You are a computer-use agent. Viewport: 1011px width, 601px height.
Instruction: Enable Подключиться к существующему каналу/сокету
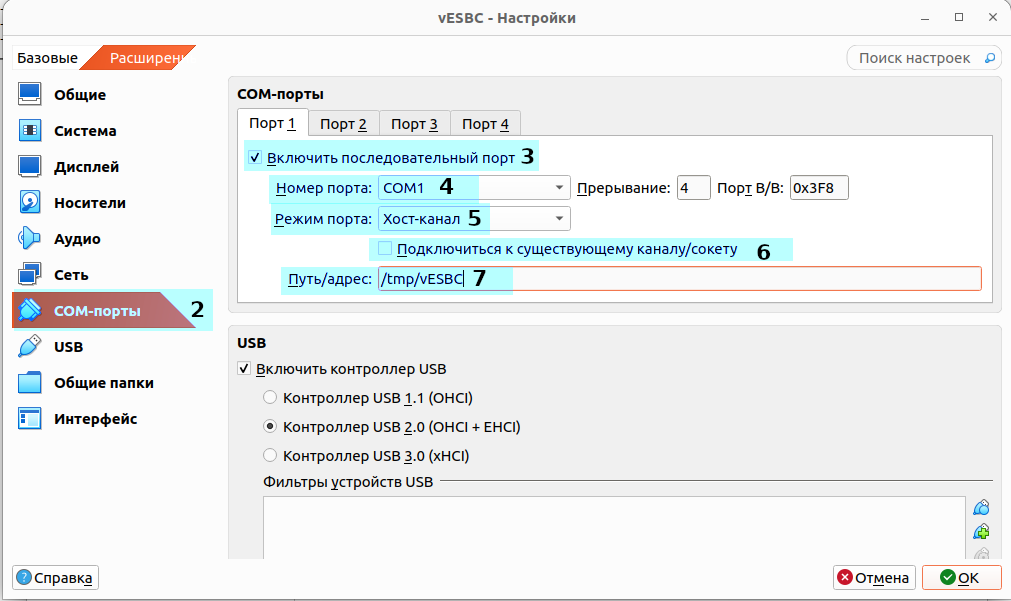pyautogui.click(x=385, y=249)
